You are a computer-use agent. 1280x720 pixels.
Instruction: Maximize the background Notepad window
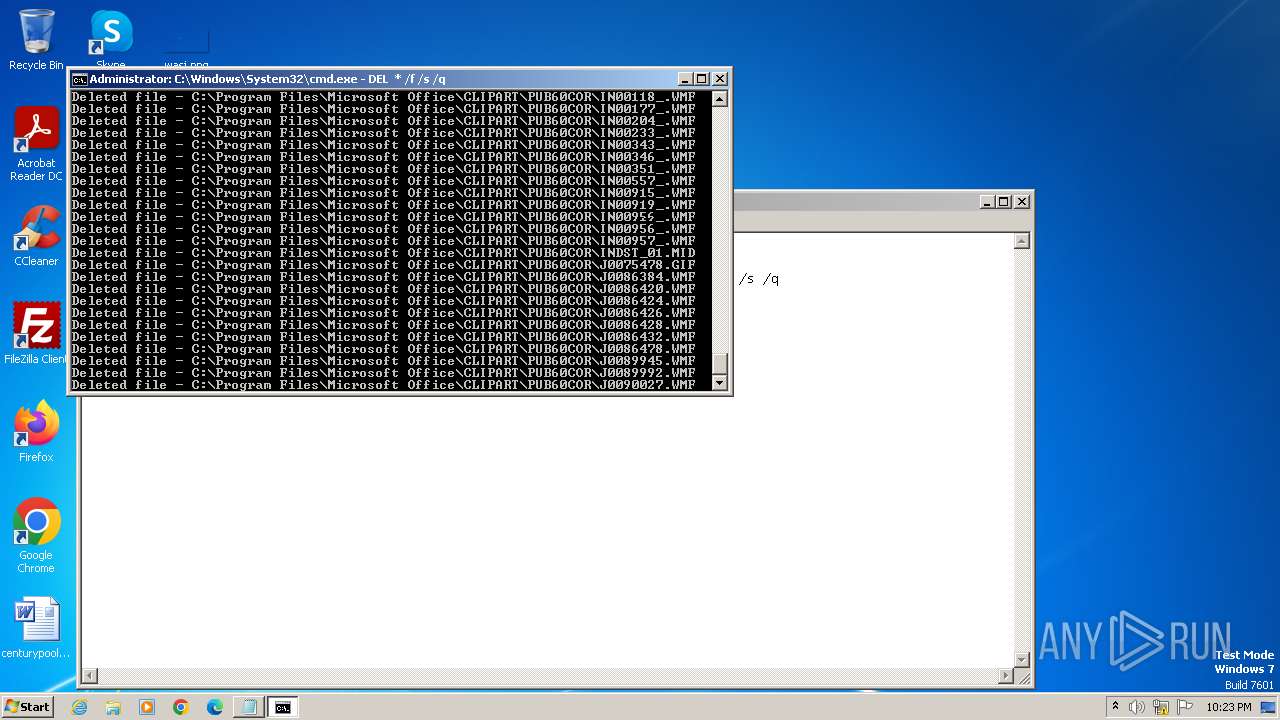1004,201
